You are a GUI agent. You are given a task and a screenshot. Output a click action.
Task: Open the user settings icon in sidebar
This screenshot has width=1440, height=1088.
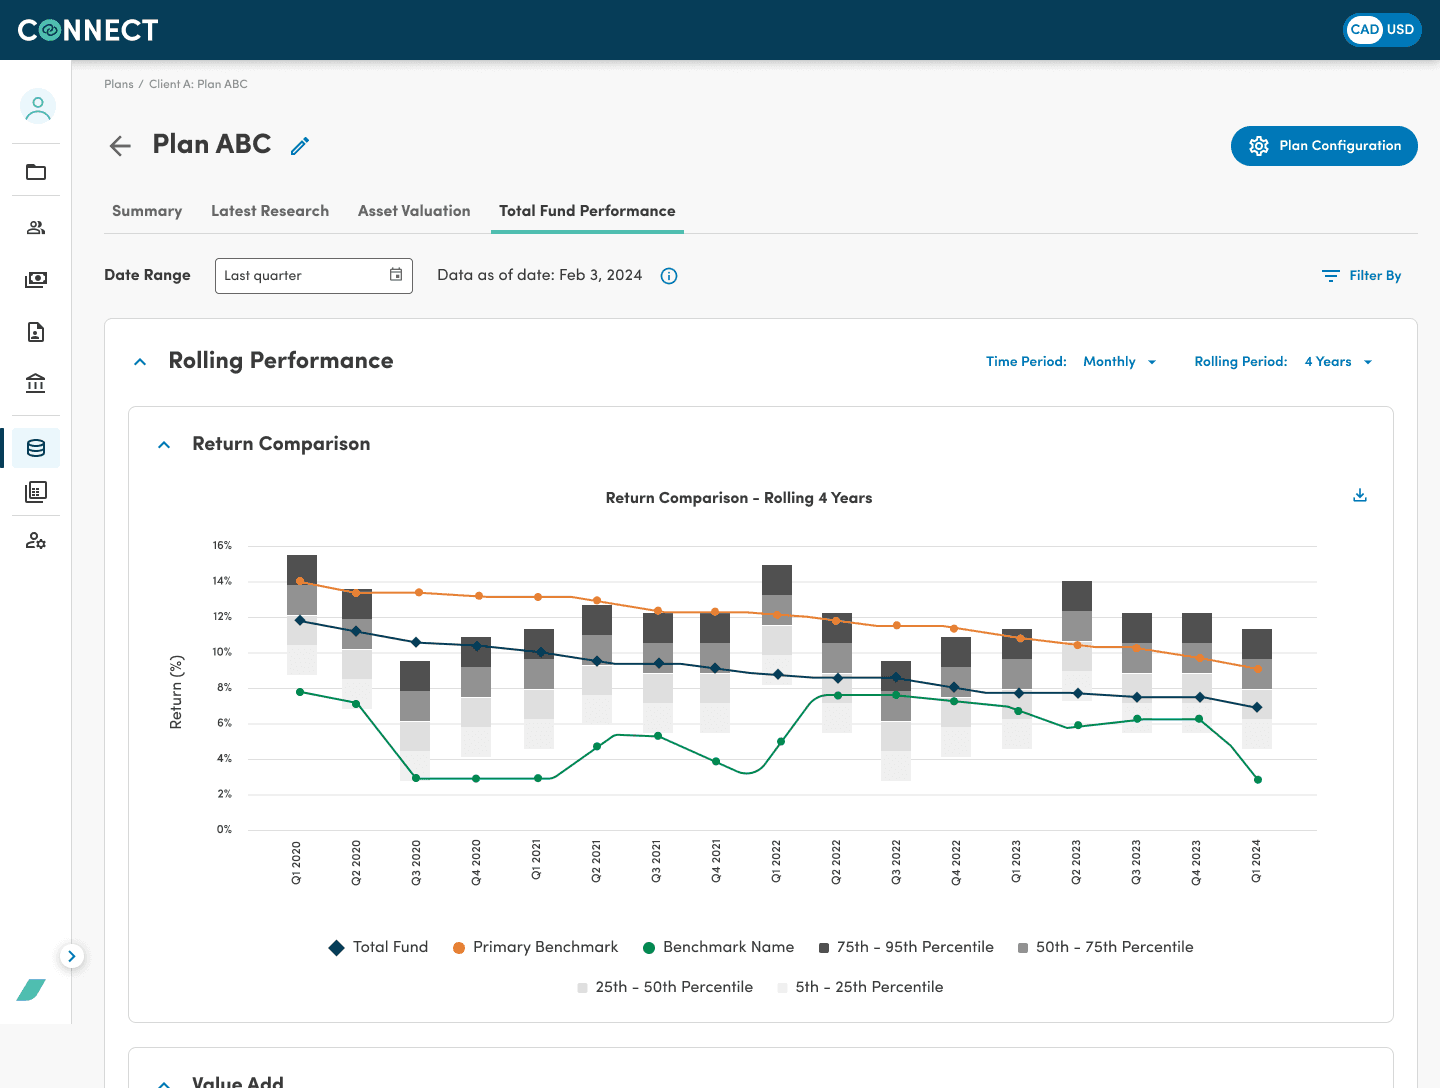click(36, 541)
